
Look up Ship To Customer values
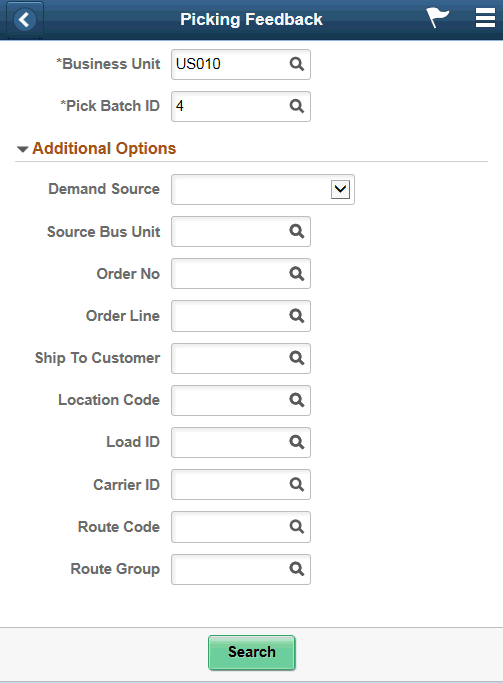(297, 358)
